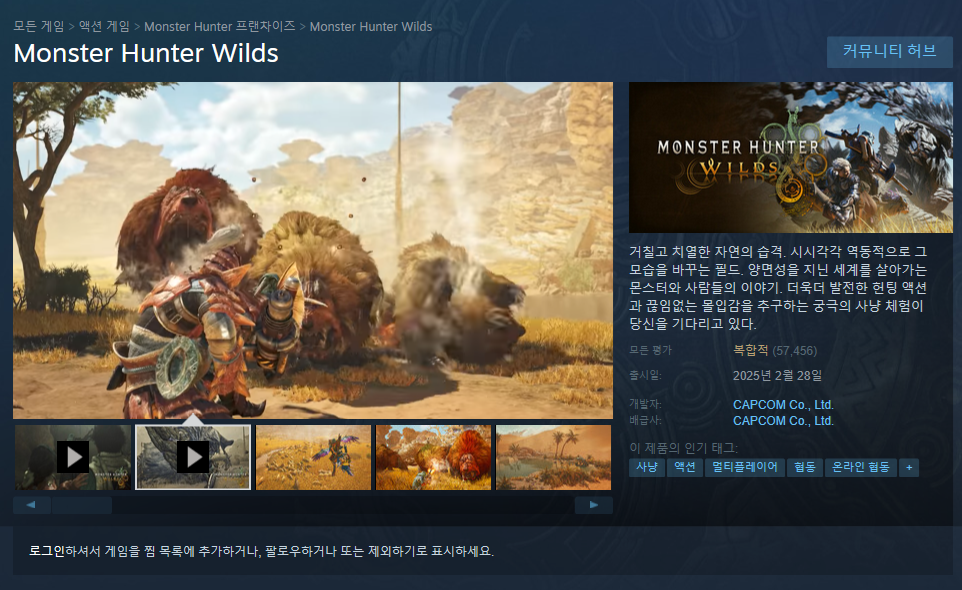Select the 협동 tag
This screenshot has width=962, height=590.
point(805,467)
